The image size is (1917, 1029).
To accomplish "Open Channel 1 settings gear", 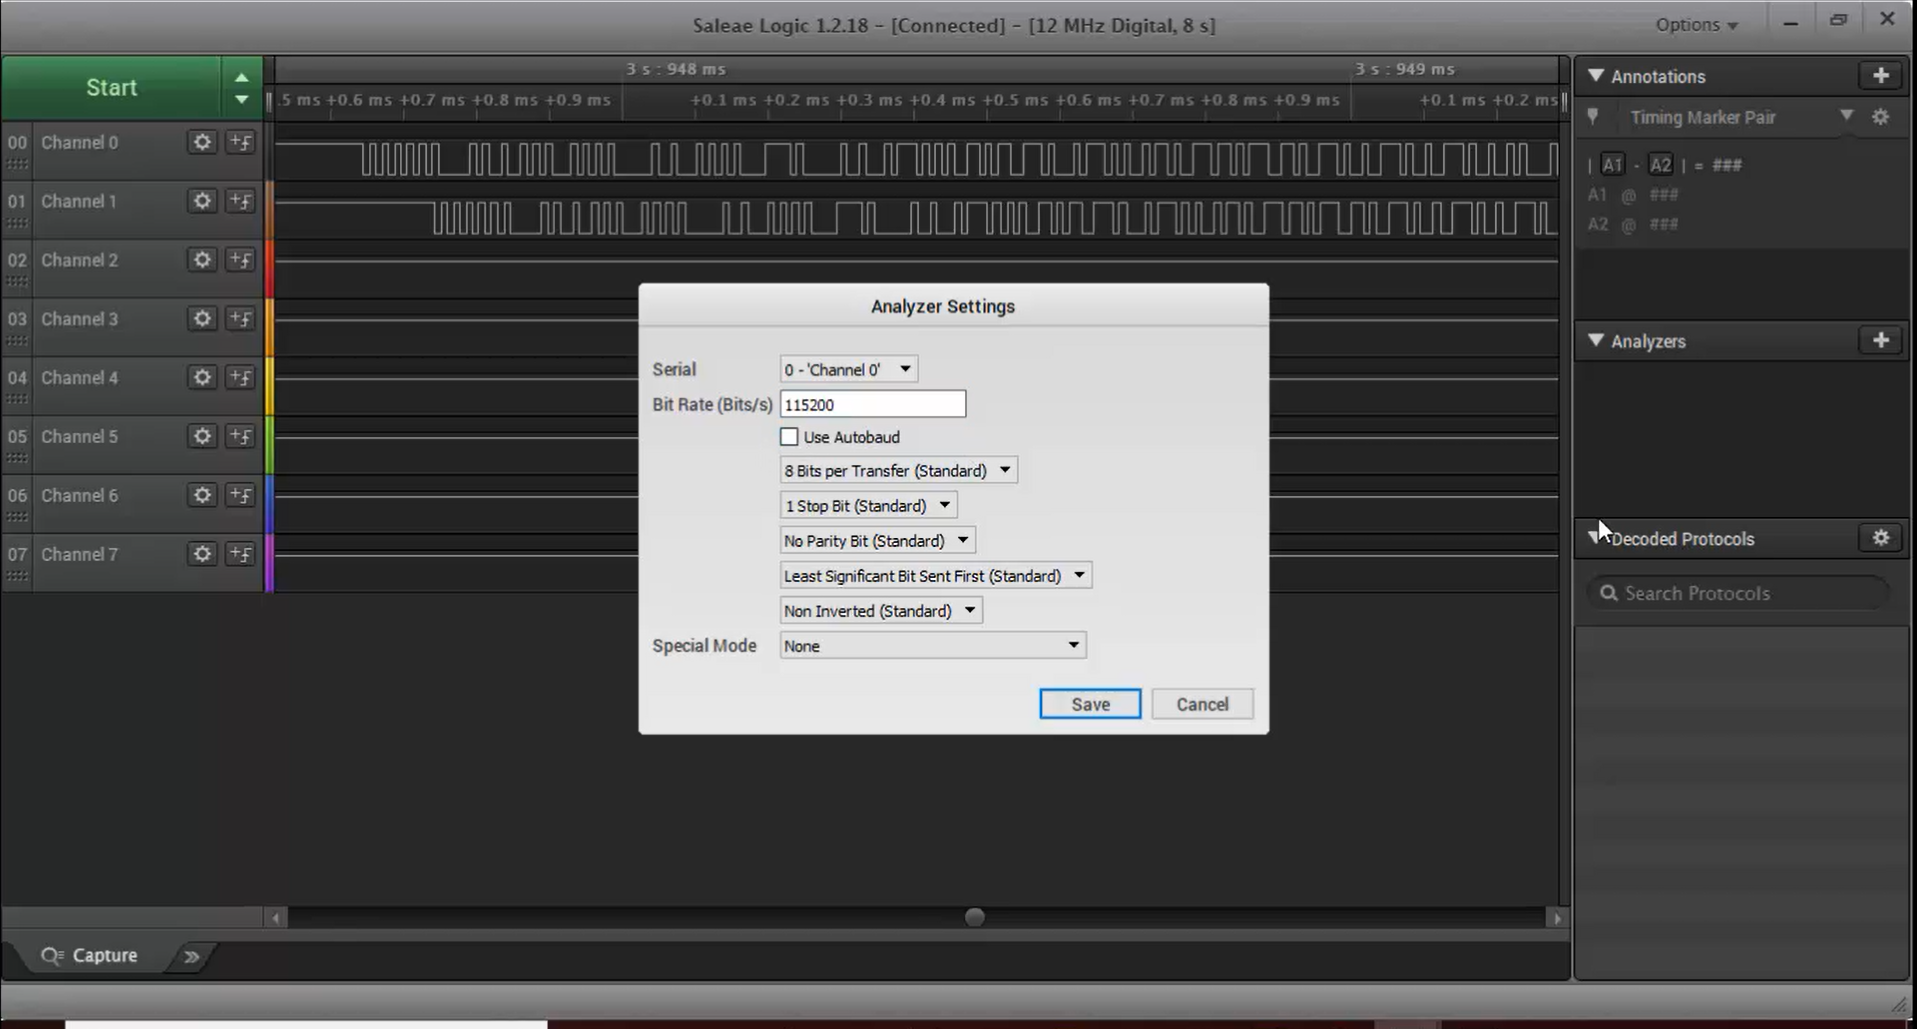I will pos(202,201).
